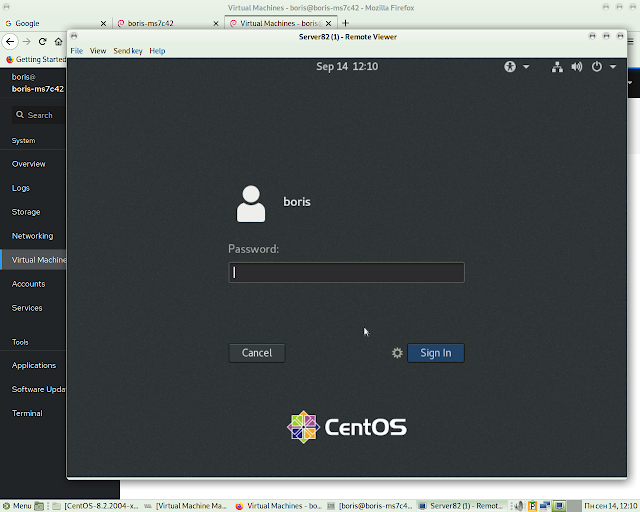This screenshot has width=640, height=512.
Task: Click the Server82 (1) Remote Viewer taskbar entry
Action: tap(461, 506)
